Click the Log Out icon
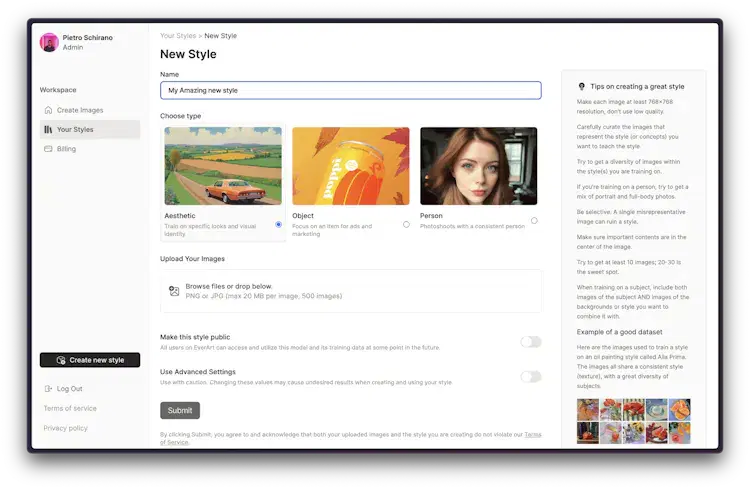Viewport: 750px width, 489px height. pyautogui.click(x=48, y=389)
